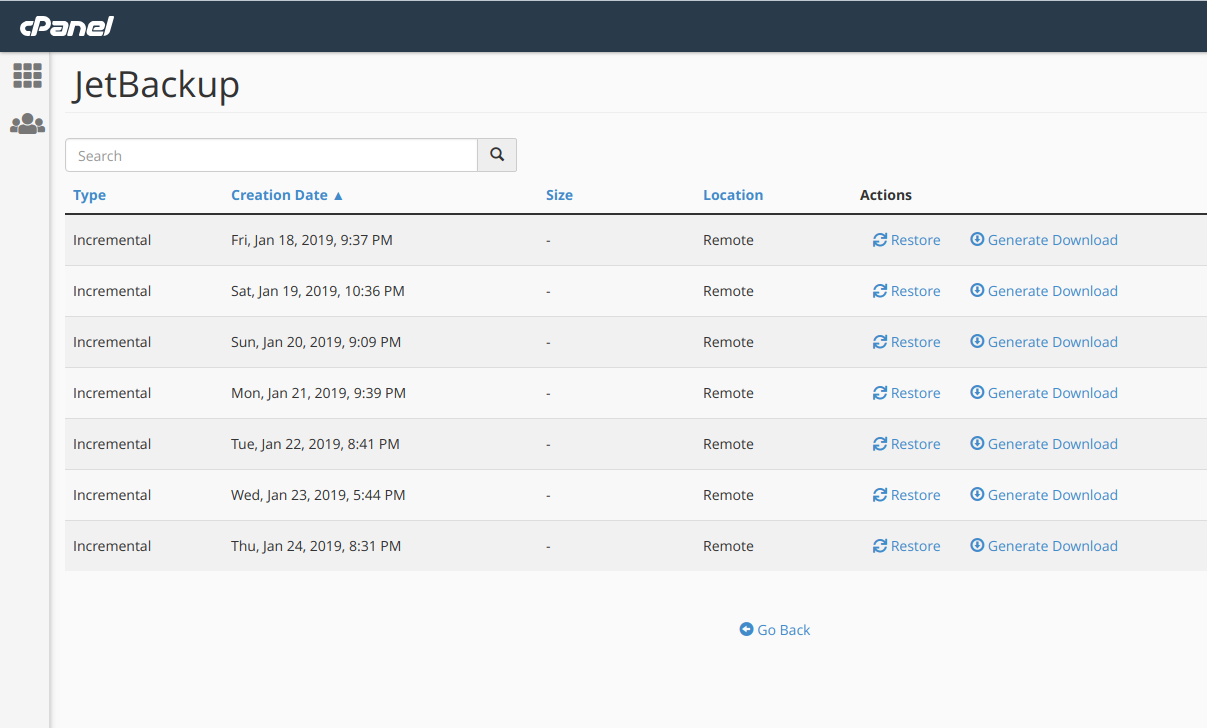Click 'Incremental' in the Jan 18 row
Image resolution: width=1207 pixels, height=728 pixels.
coord(112,240)
